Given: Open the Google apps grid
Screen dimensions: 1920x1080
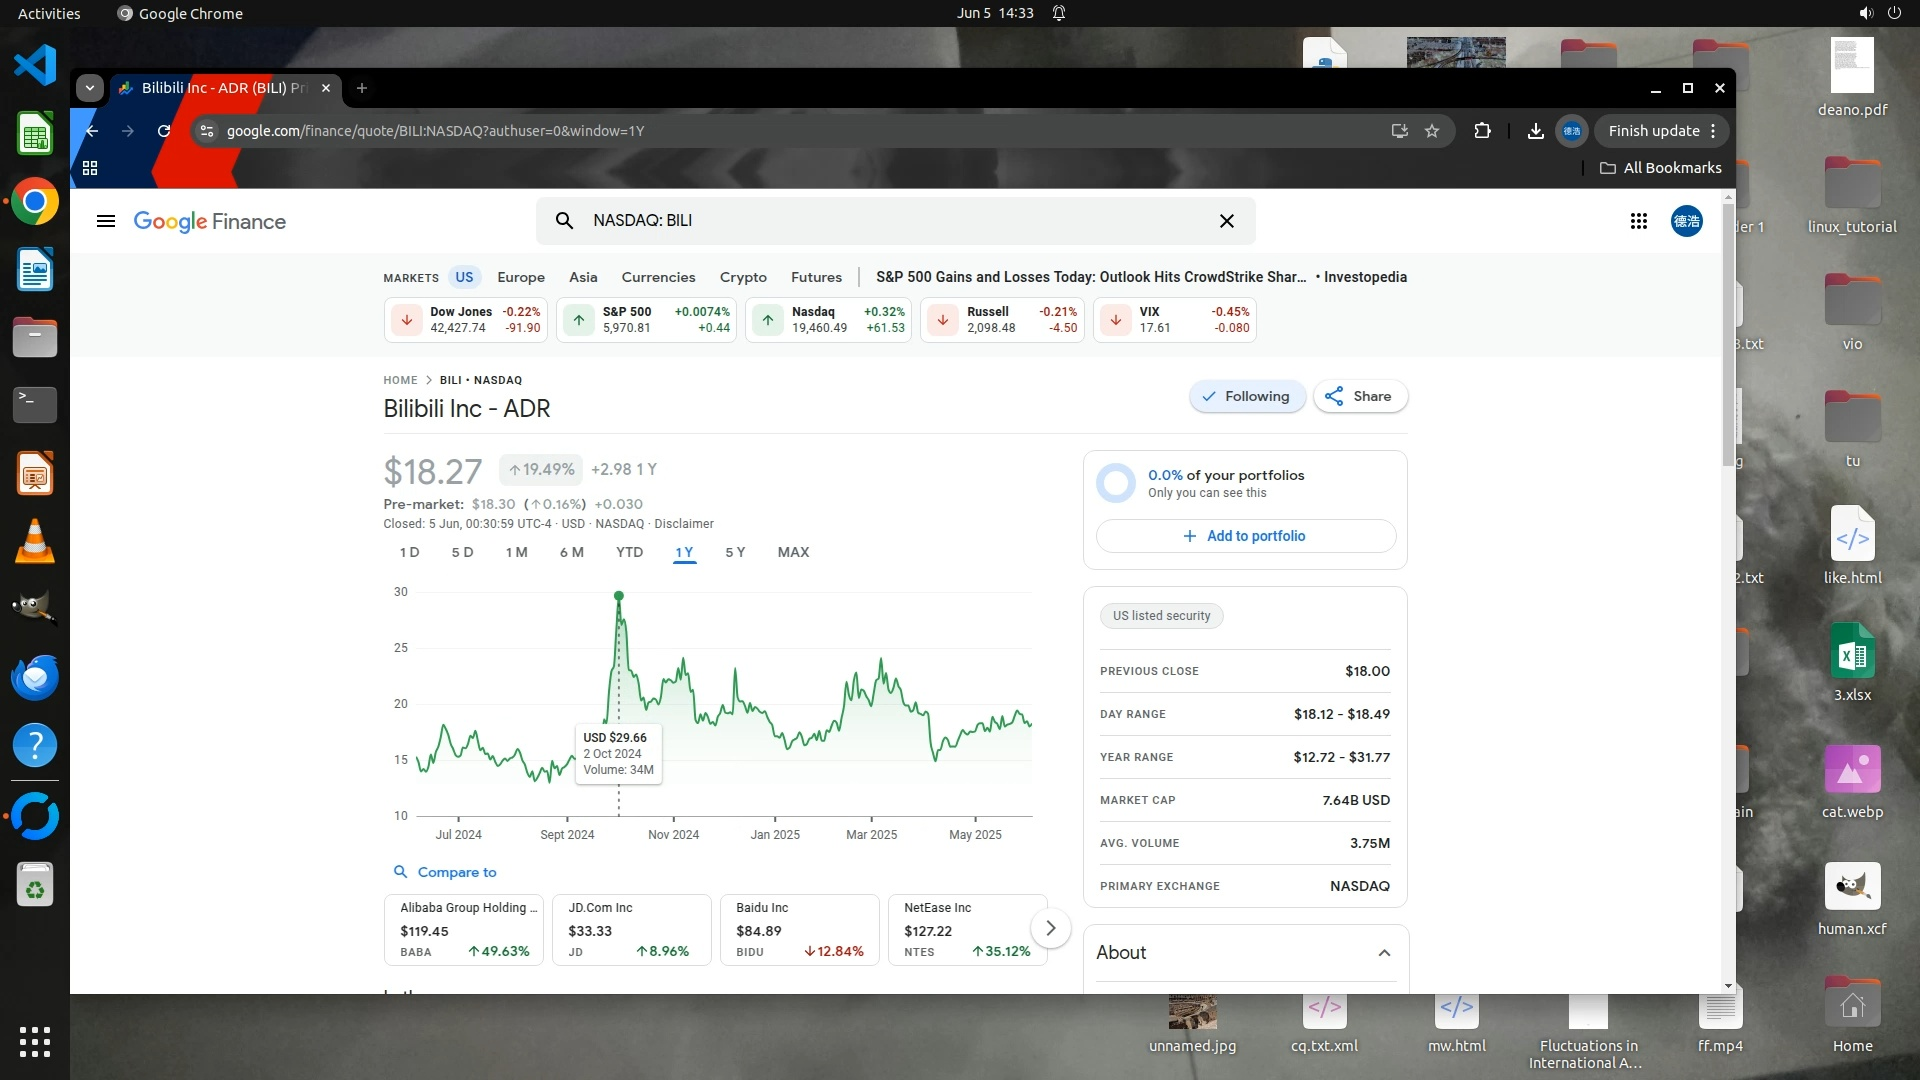Looking at the screenshot, I should click(1638, 221).
